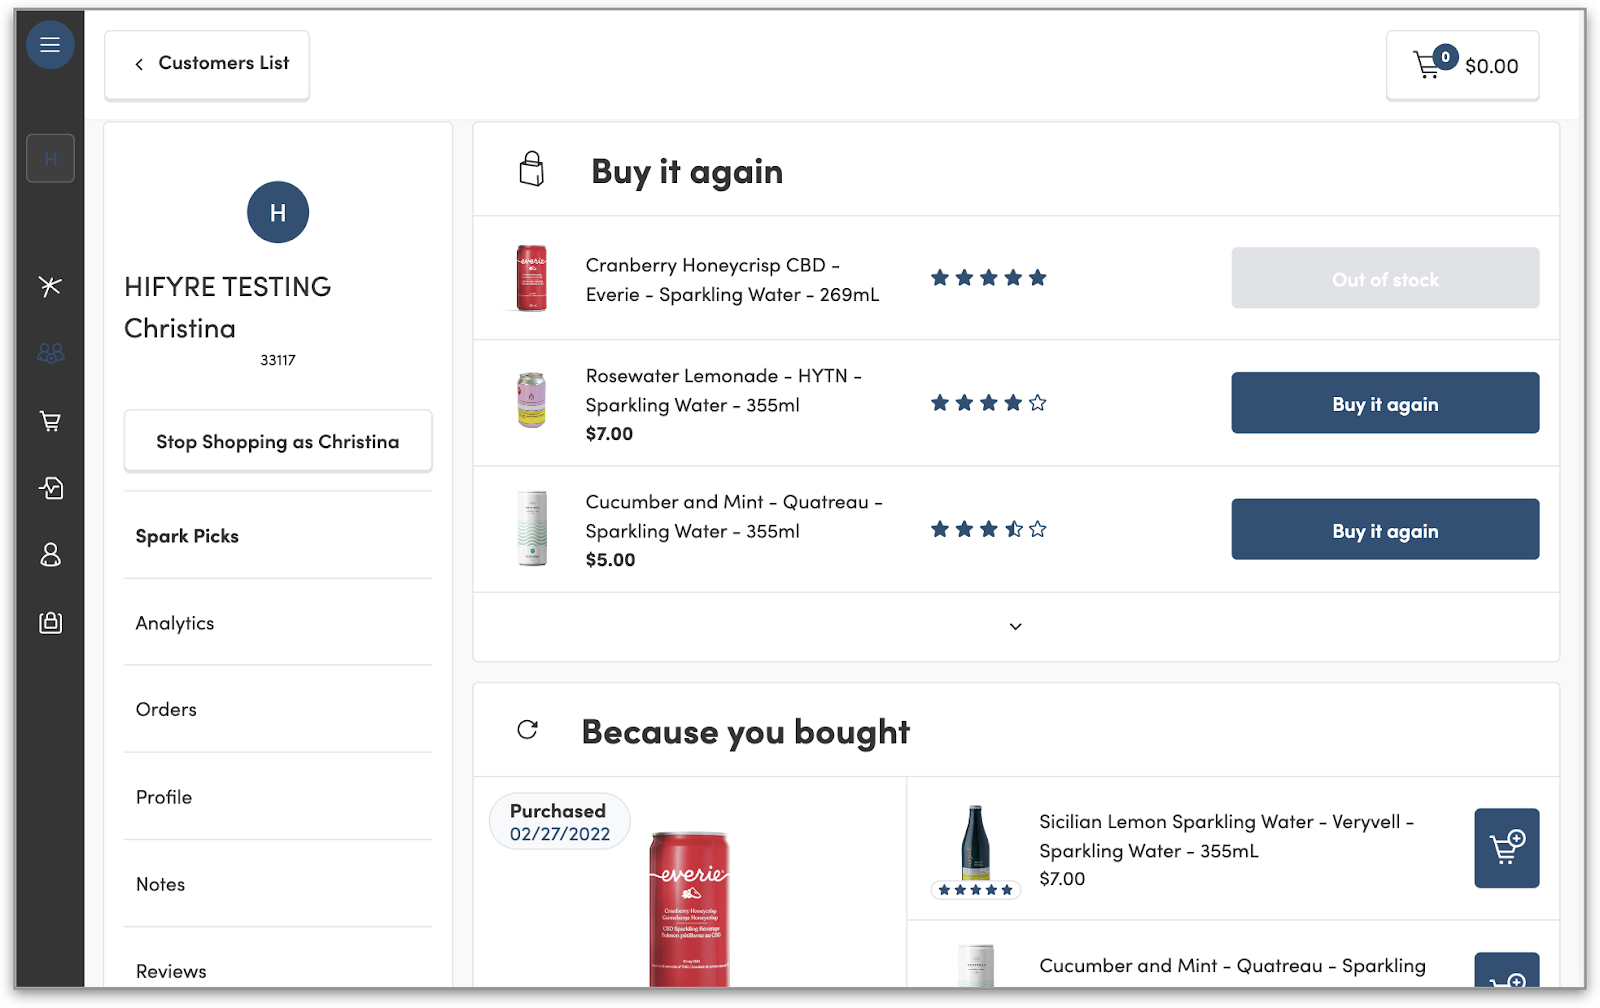
Task: Click the single user icon in sidebar
Action: (x=50, y=555)
